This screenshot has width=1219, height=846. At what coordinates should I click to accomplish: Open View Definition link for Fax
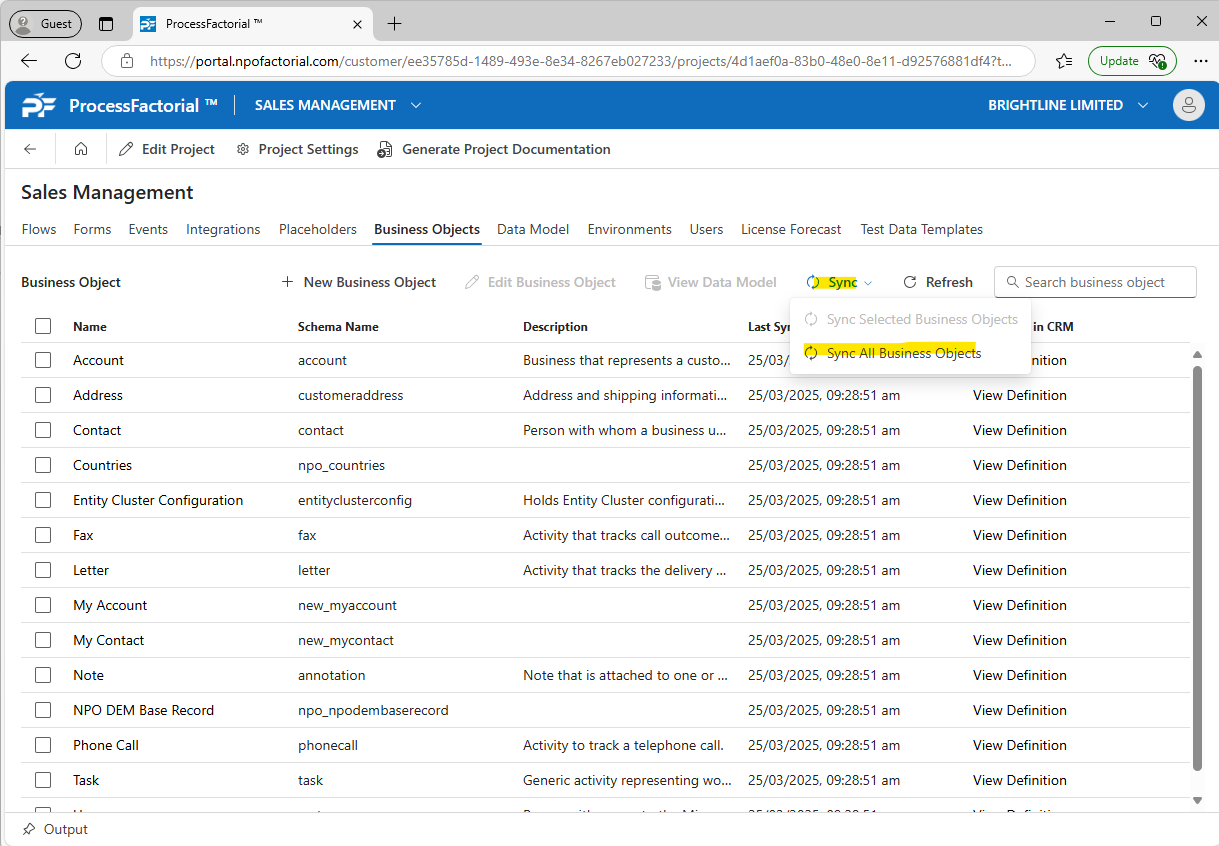(x=1019, y=535)
